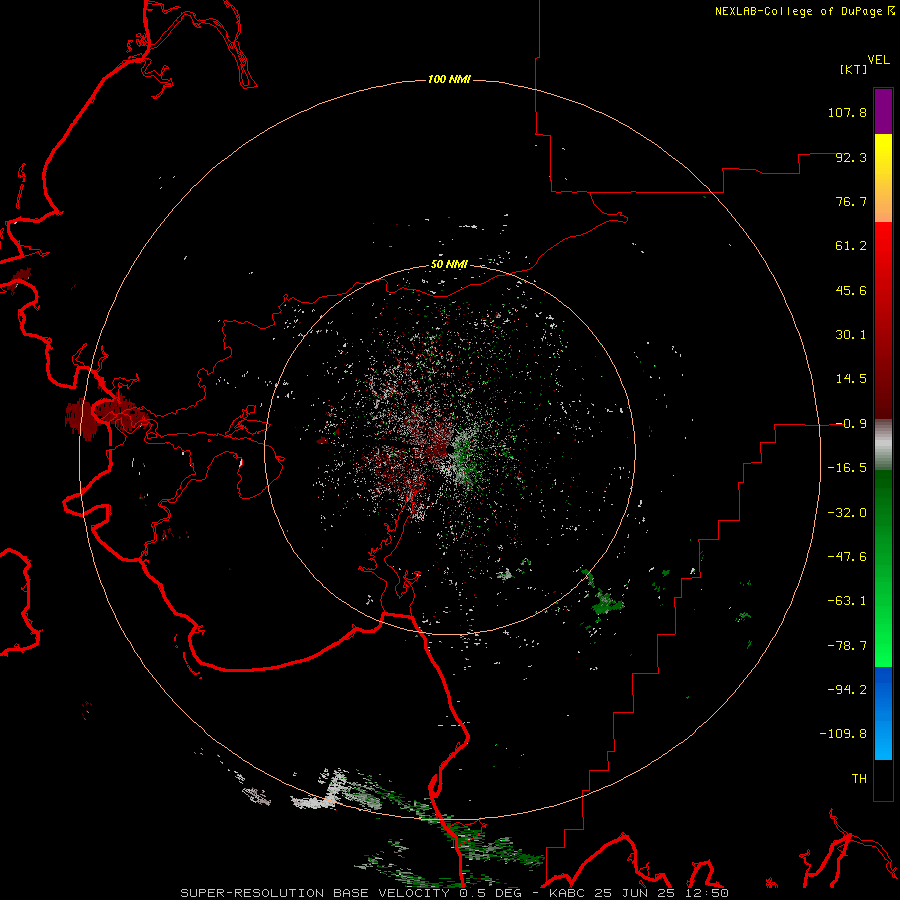Click the -16.5 legend value
This screenshot has width=900, height=900.
(847, 468)
